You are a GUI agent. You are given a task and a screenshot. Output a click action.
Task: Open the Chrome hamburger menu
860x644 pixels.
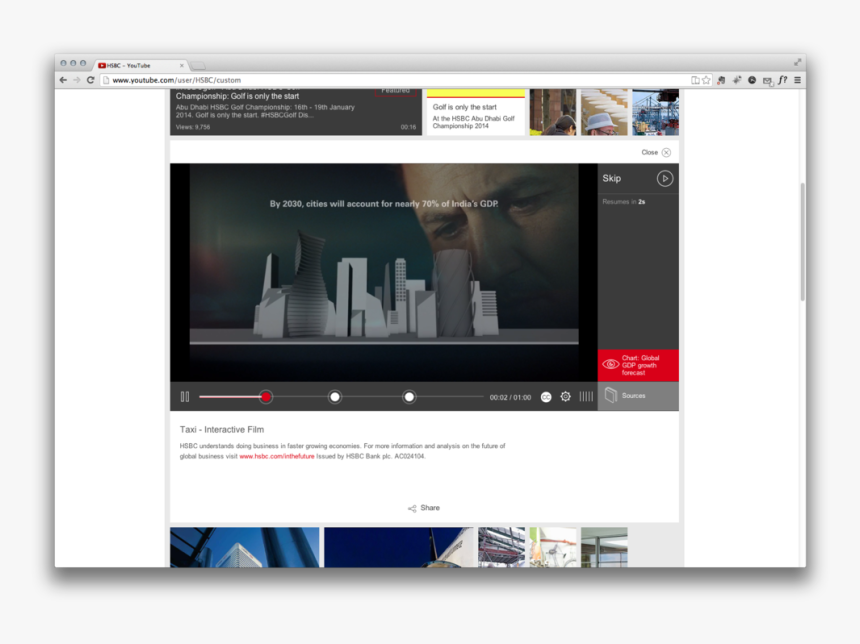pos(797,80)
